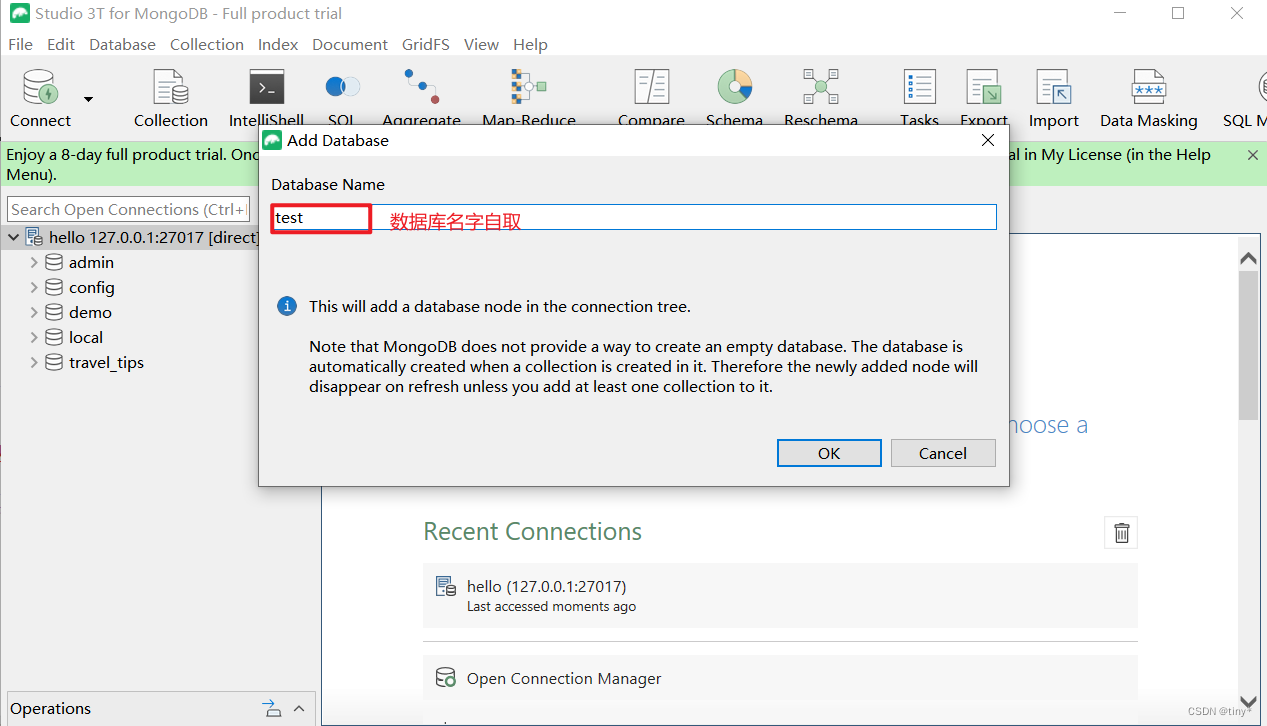The width and height of the screenshot is (1267, 726).
Task: Open the Map-Reduce tool icon
Action: (x=529, y=88)
